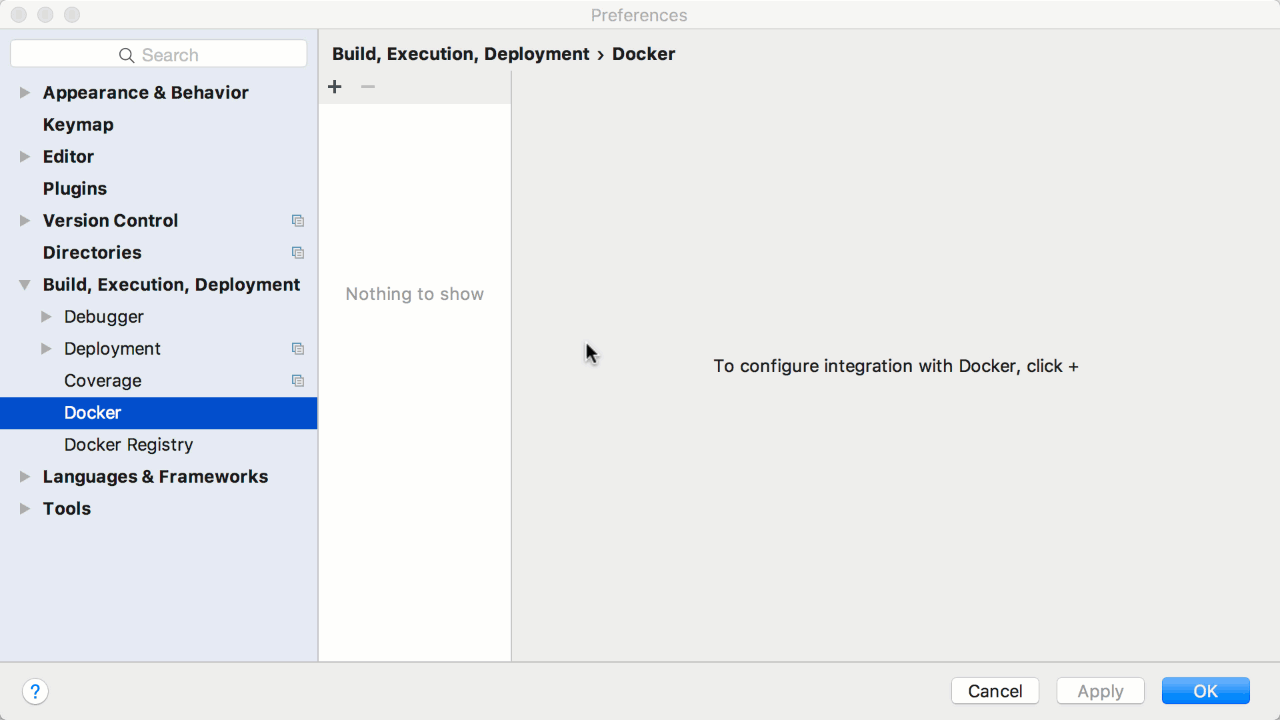
Task: Click project-level icon beside Version Control
Action: coord(297,221)
